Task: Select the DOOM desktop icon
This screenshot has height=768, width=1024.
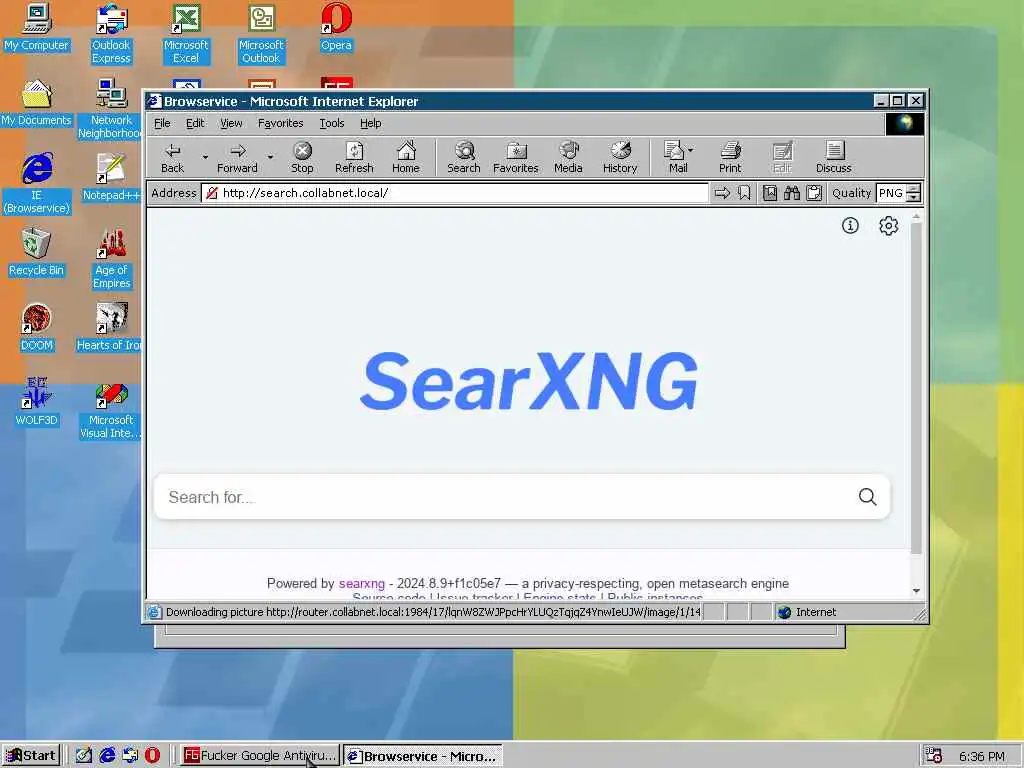Action: [x=37, y=327]
